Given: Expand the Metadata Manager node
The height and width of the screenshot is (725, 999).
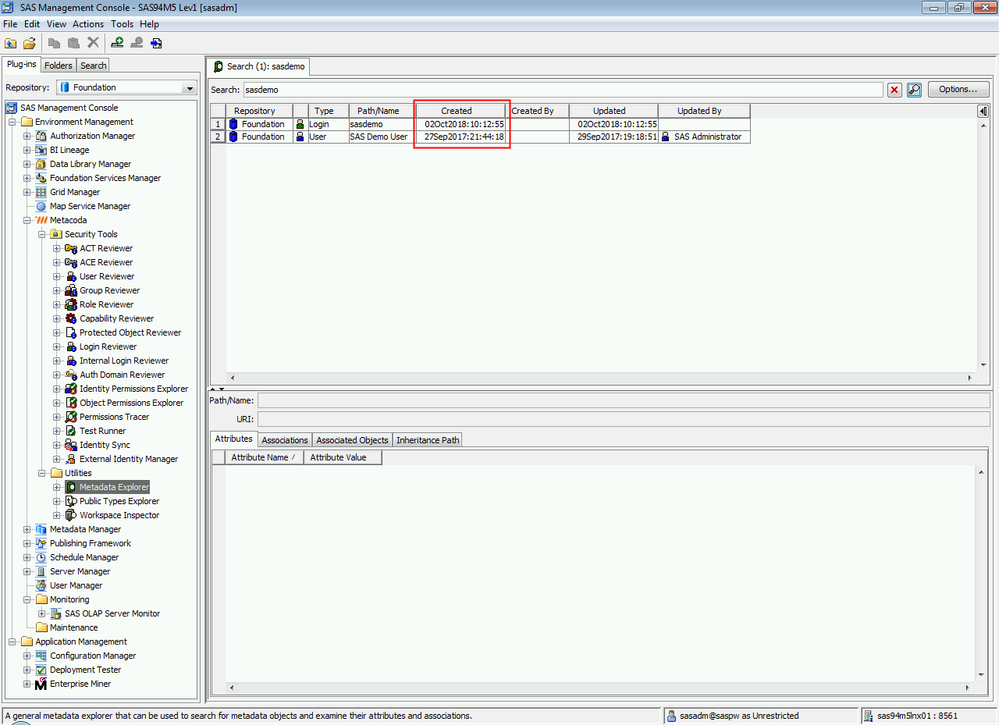Looking at the screenshot, I should (x=27, y=529).
